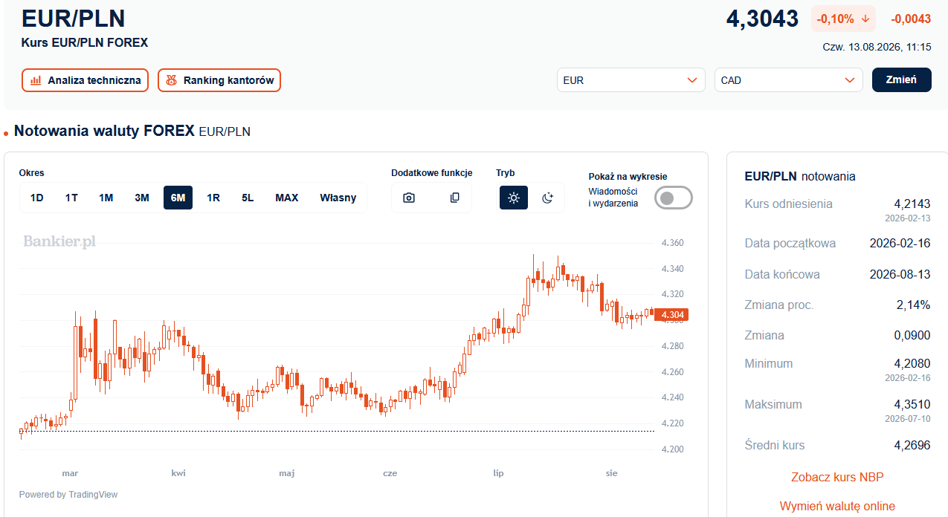This screenshot has height=517, width=948.
Task: Select the 1M period
Action: pyautogui.click(x=106, y=198)
